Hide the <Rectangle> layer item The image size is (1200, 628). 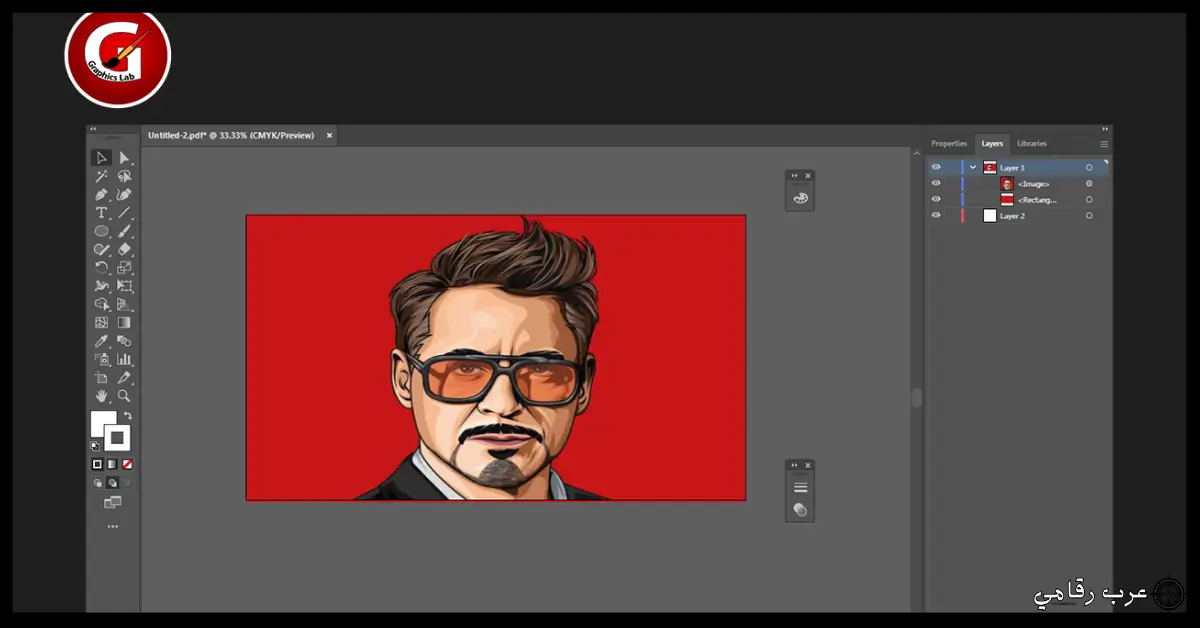tap(936, 199)
